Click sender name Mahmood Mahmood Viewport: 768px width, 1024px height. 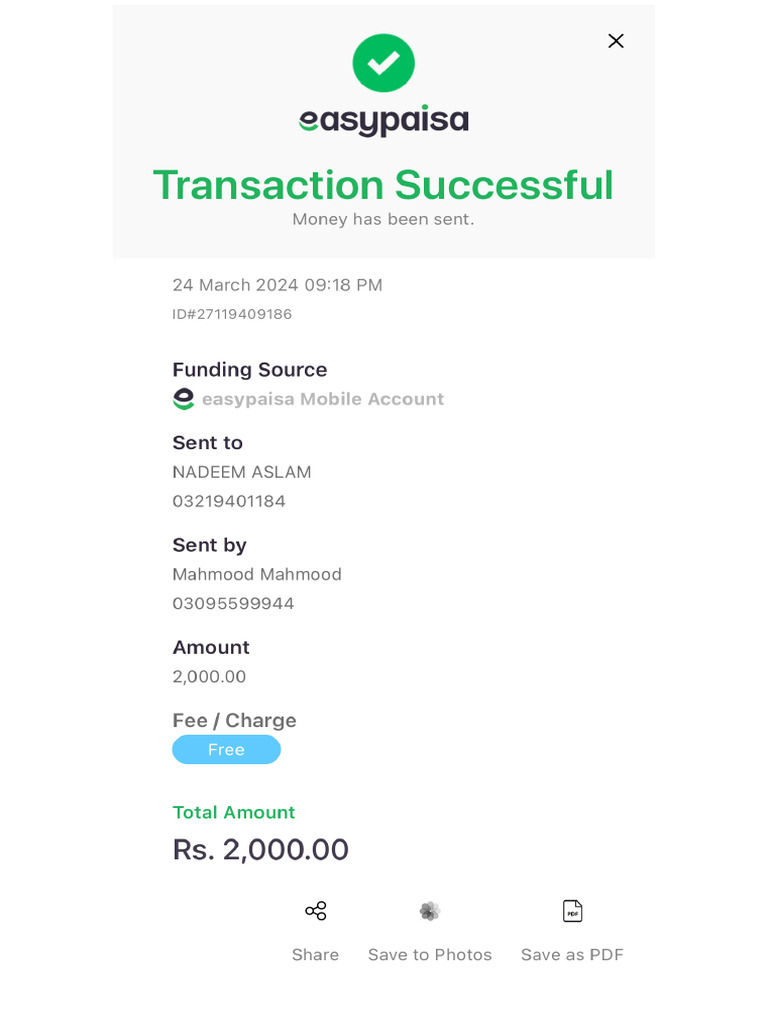(257, 574)
